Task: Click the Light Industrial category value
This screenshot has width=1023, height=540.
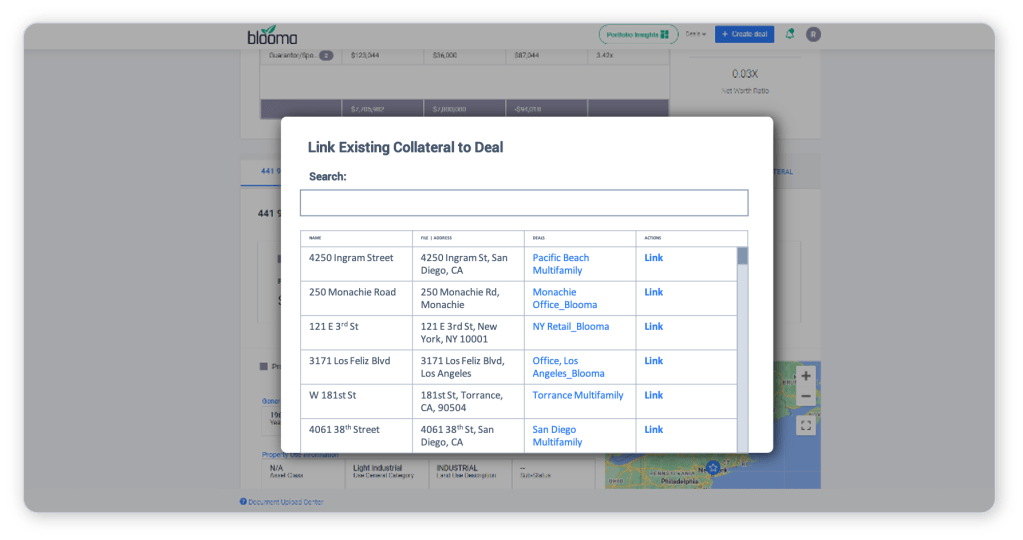Action: point(378,468)
